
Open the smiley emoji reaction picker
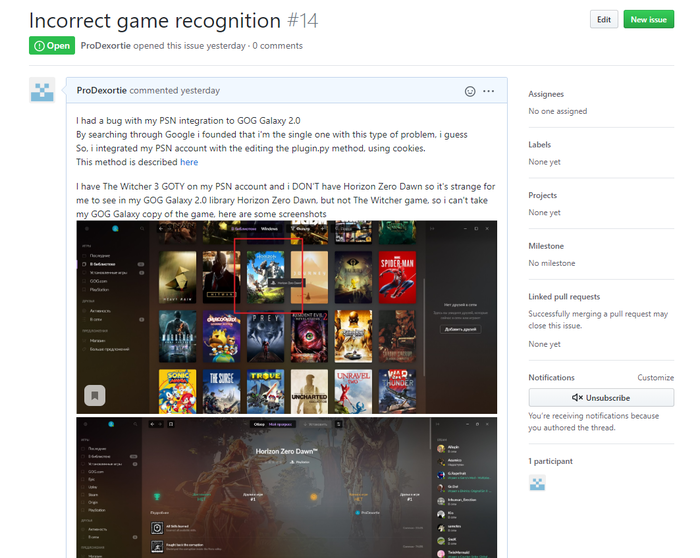tap(469, 91)
